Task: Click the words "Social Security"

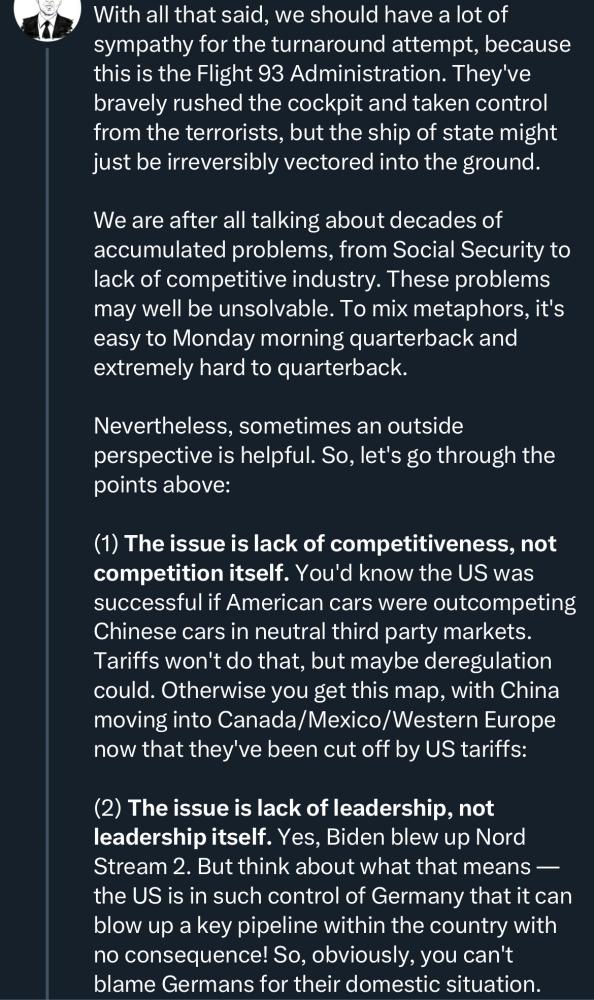Action: tap(468, 250)
